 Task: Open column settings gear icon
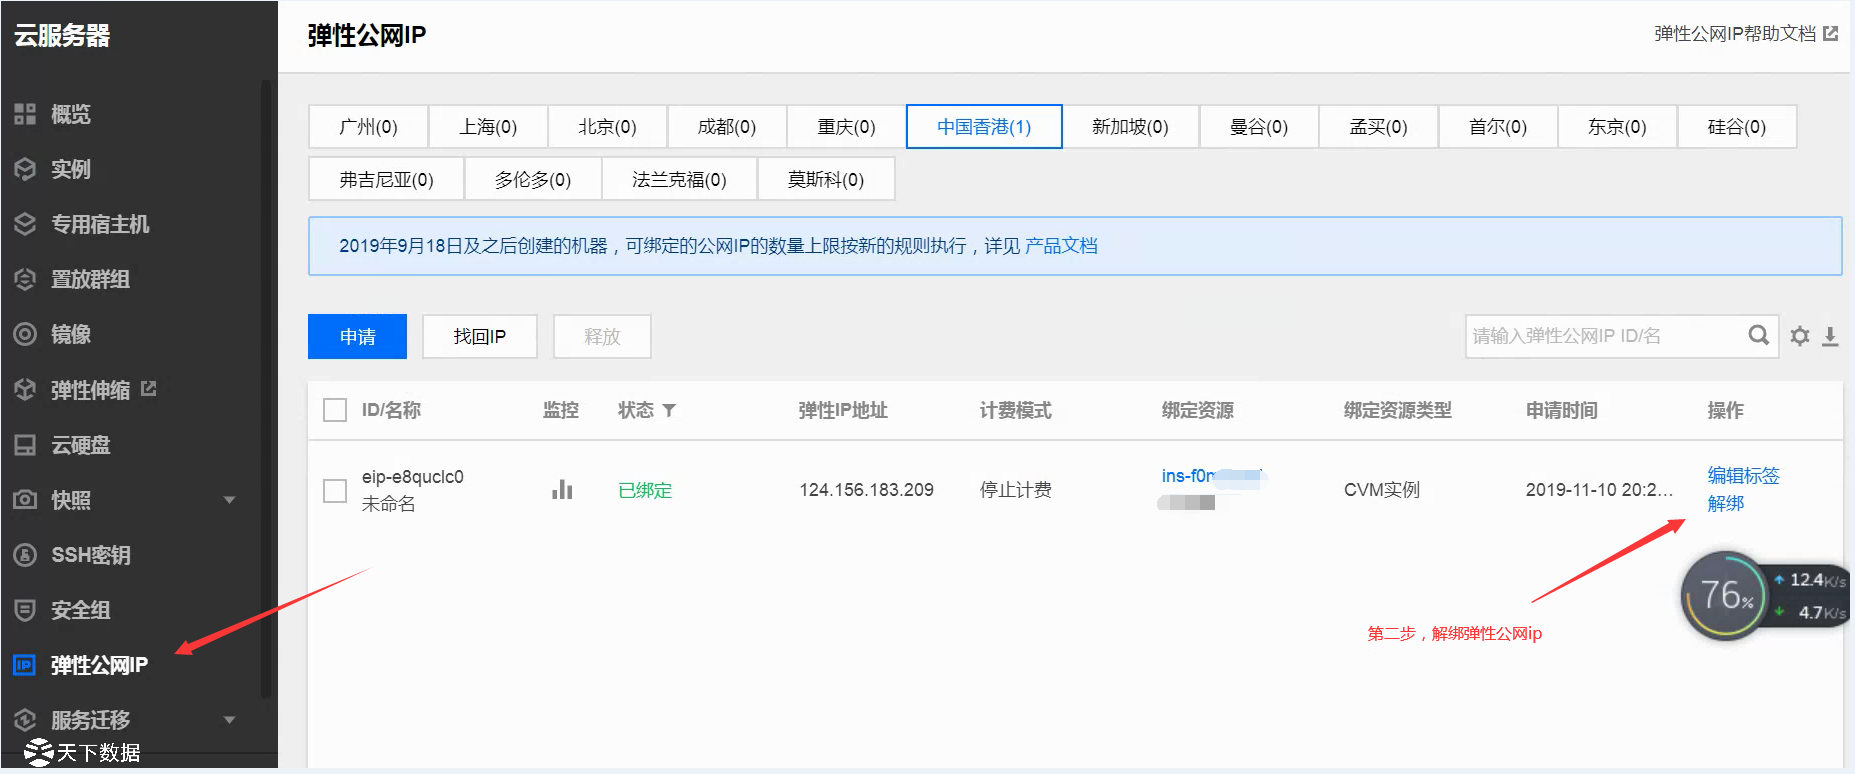pyautogui.click(x=1800, y=336)
